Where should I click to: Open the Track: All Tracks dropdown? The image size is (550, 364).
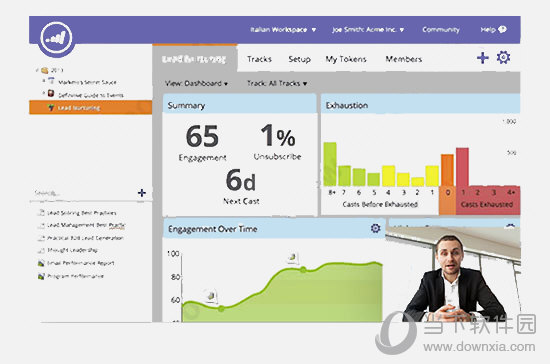pyautogui.click(x=277, y=83)
